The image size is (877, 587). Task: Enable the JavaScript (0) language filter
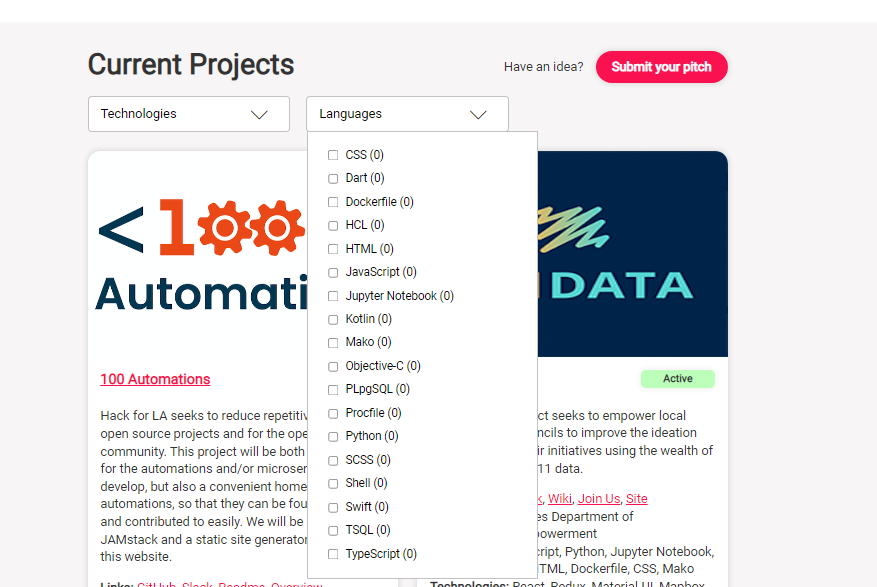point(333,272)
